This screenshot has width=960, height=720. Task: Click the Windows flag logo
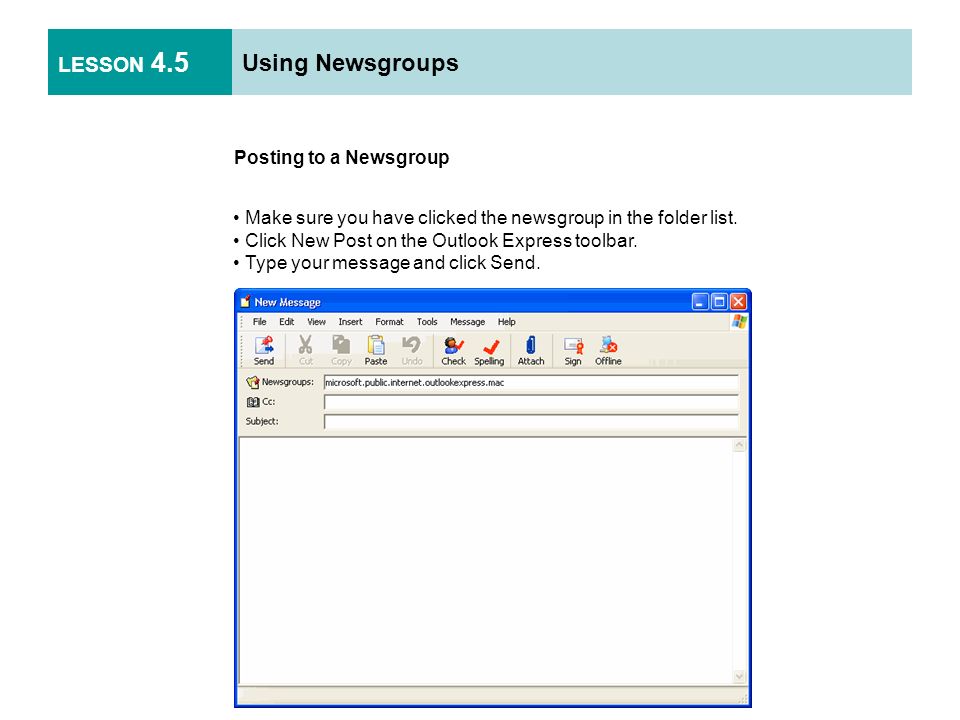739,321
